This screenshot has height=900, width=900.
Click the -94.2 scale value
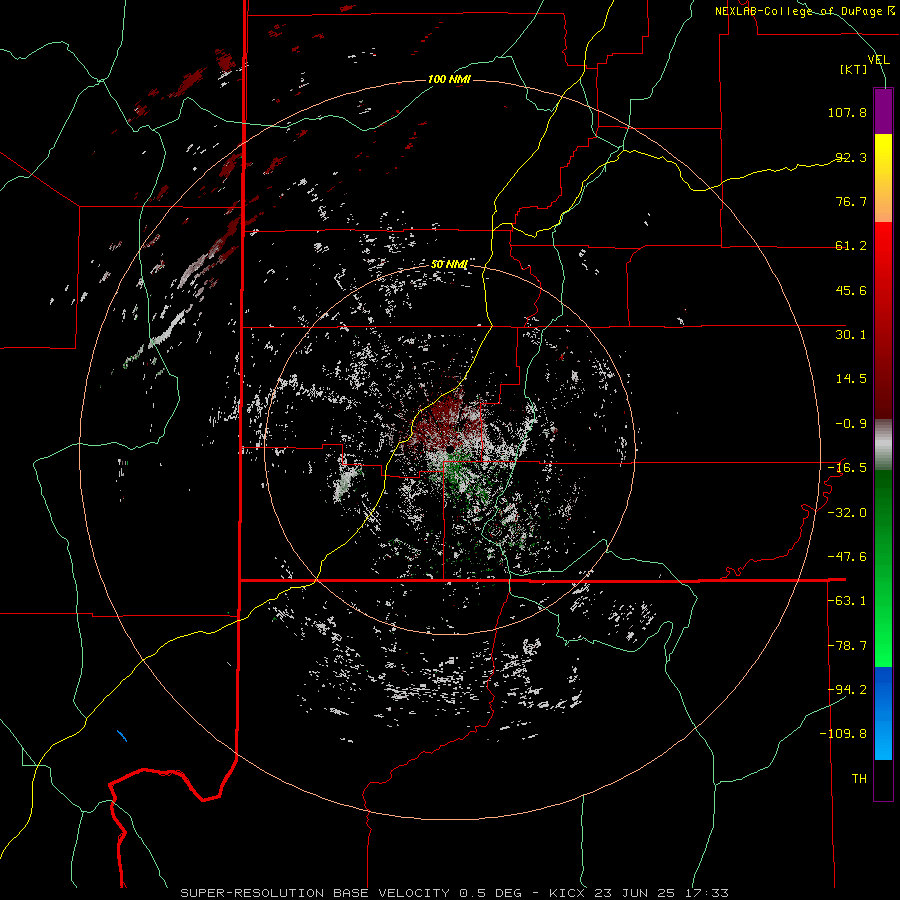coord(847,689)
